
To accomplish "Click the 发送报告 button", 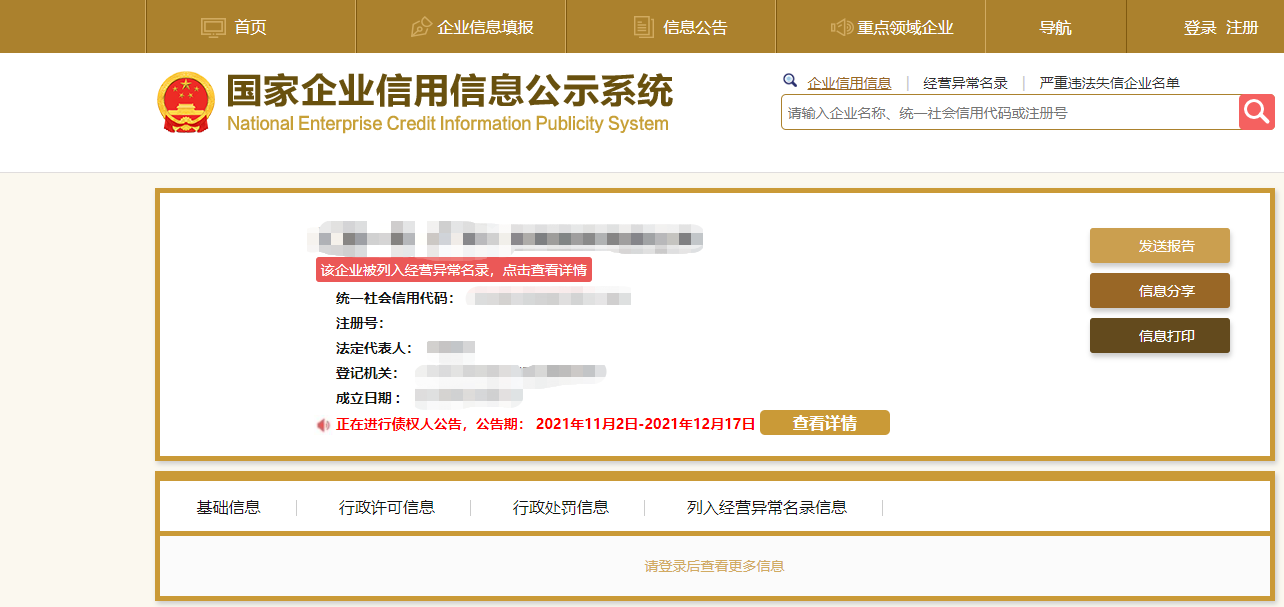I will (1160, 246).
